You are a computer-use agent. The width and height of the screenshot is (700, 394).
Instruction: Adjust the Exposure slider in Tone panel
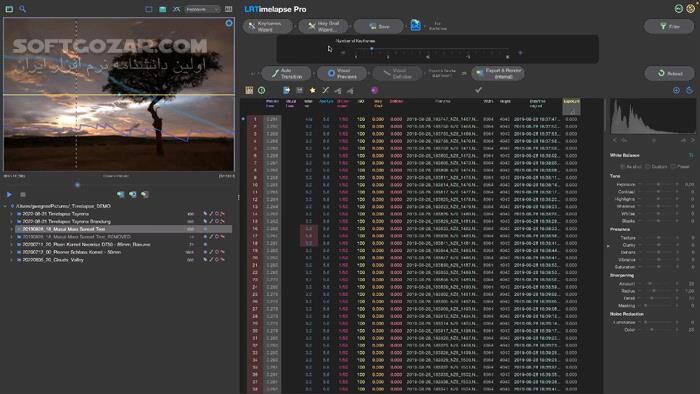pos(658,184)
